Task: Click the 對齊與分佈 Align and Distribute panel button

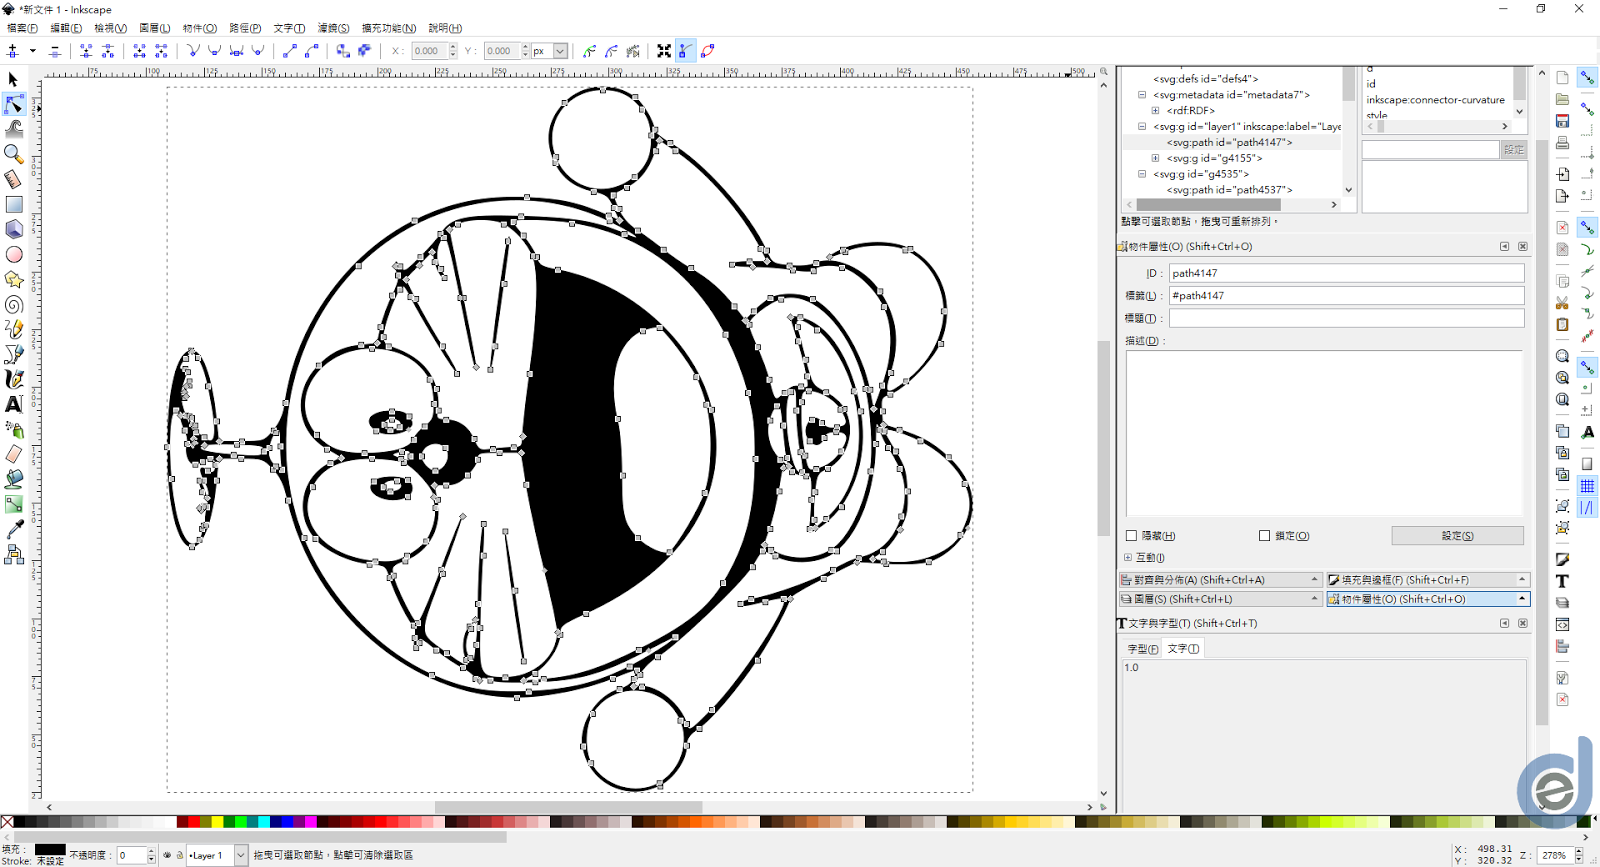Action: [1221, 580]
